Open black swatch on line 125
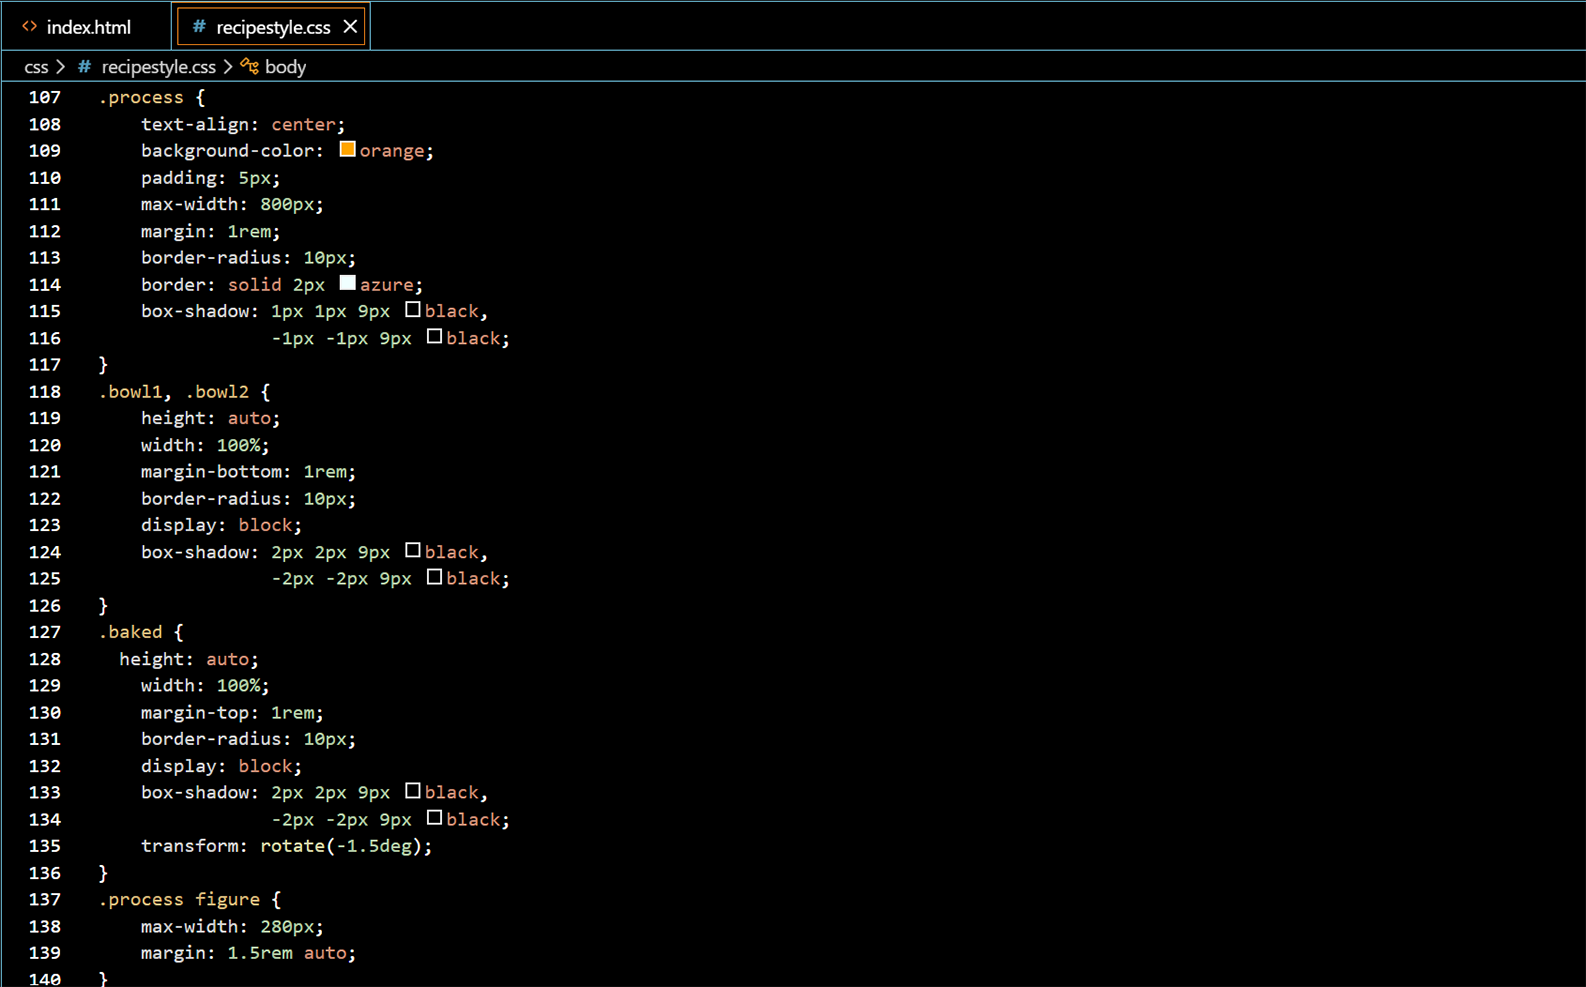Image resolution: width=1586 pixels, height=987 pixels. click(x=434, y=577)
